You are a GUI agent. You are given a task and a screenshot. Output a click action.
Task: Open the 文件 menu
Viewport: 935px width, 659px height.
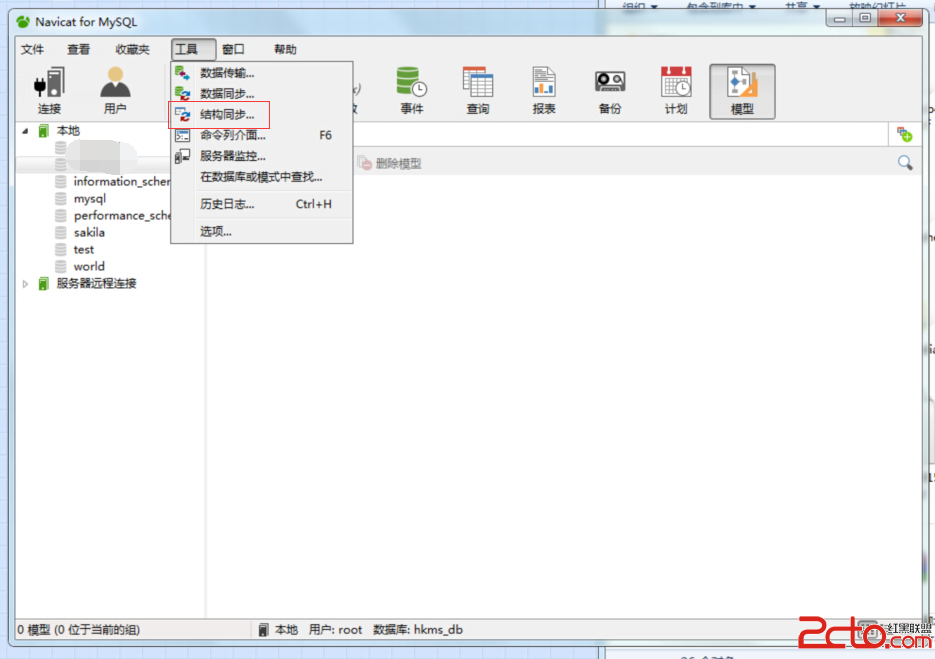click(32, 49)
